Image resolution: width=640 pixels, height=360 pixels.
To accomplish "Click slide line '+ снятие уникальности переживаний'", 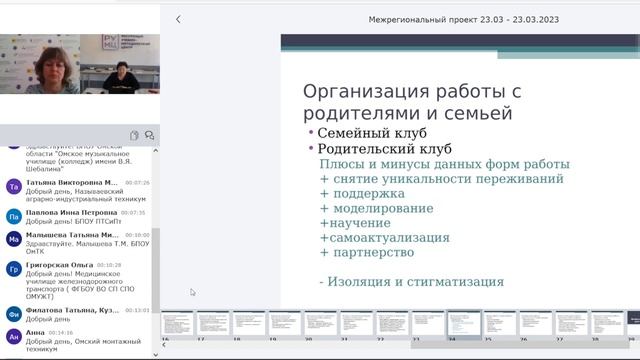I will (x=442, y=179).
